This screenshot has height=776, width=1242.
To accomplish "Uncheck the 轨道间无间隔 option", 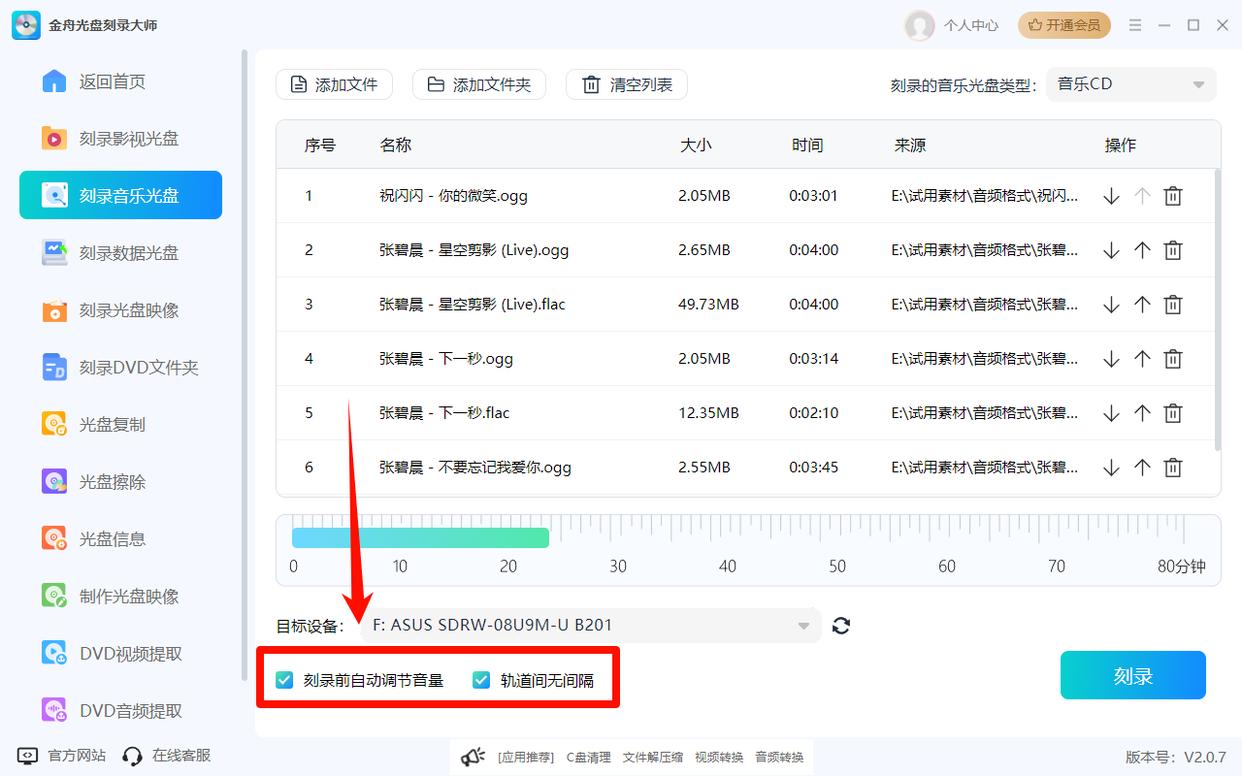I will (478, 679).
